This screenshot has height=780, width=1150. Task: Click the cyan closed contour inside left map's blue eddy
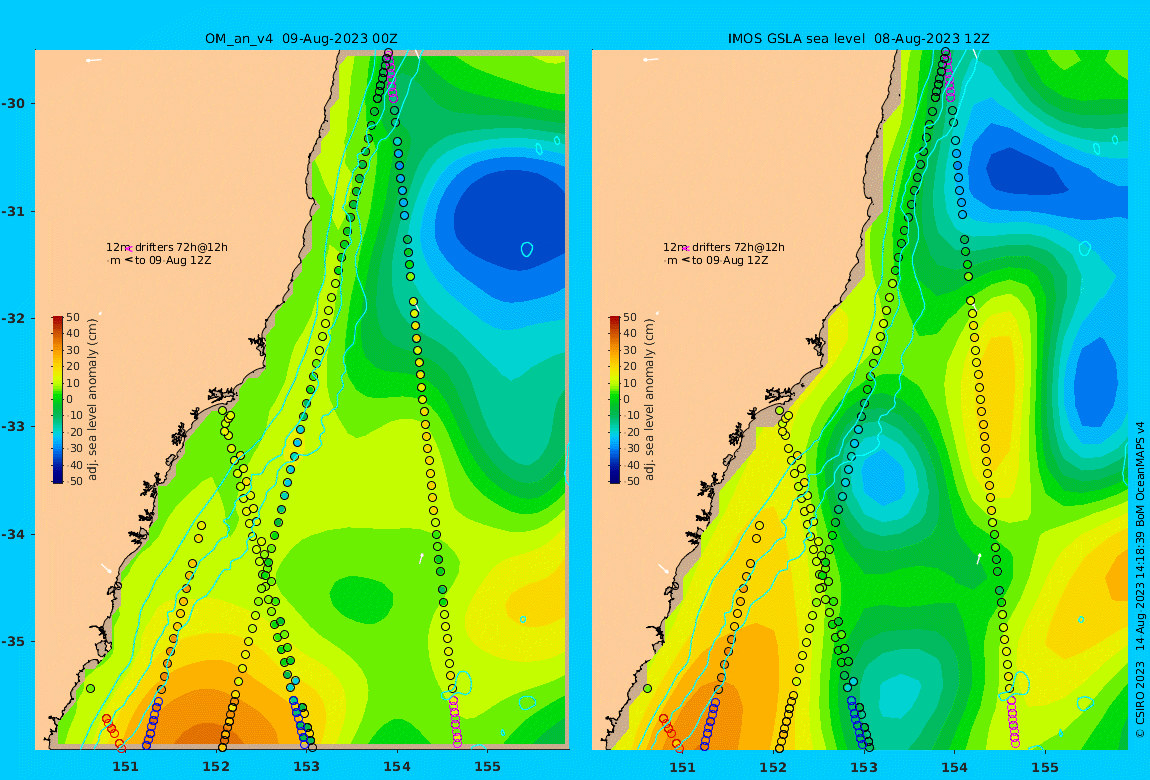point(527,249)
